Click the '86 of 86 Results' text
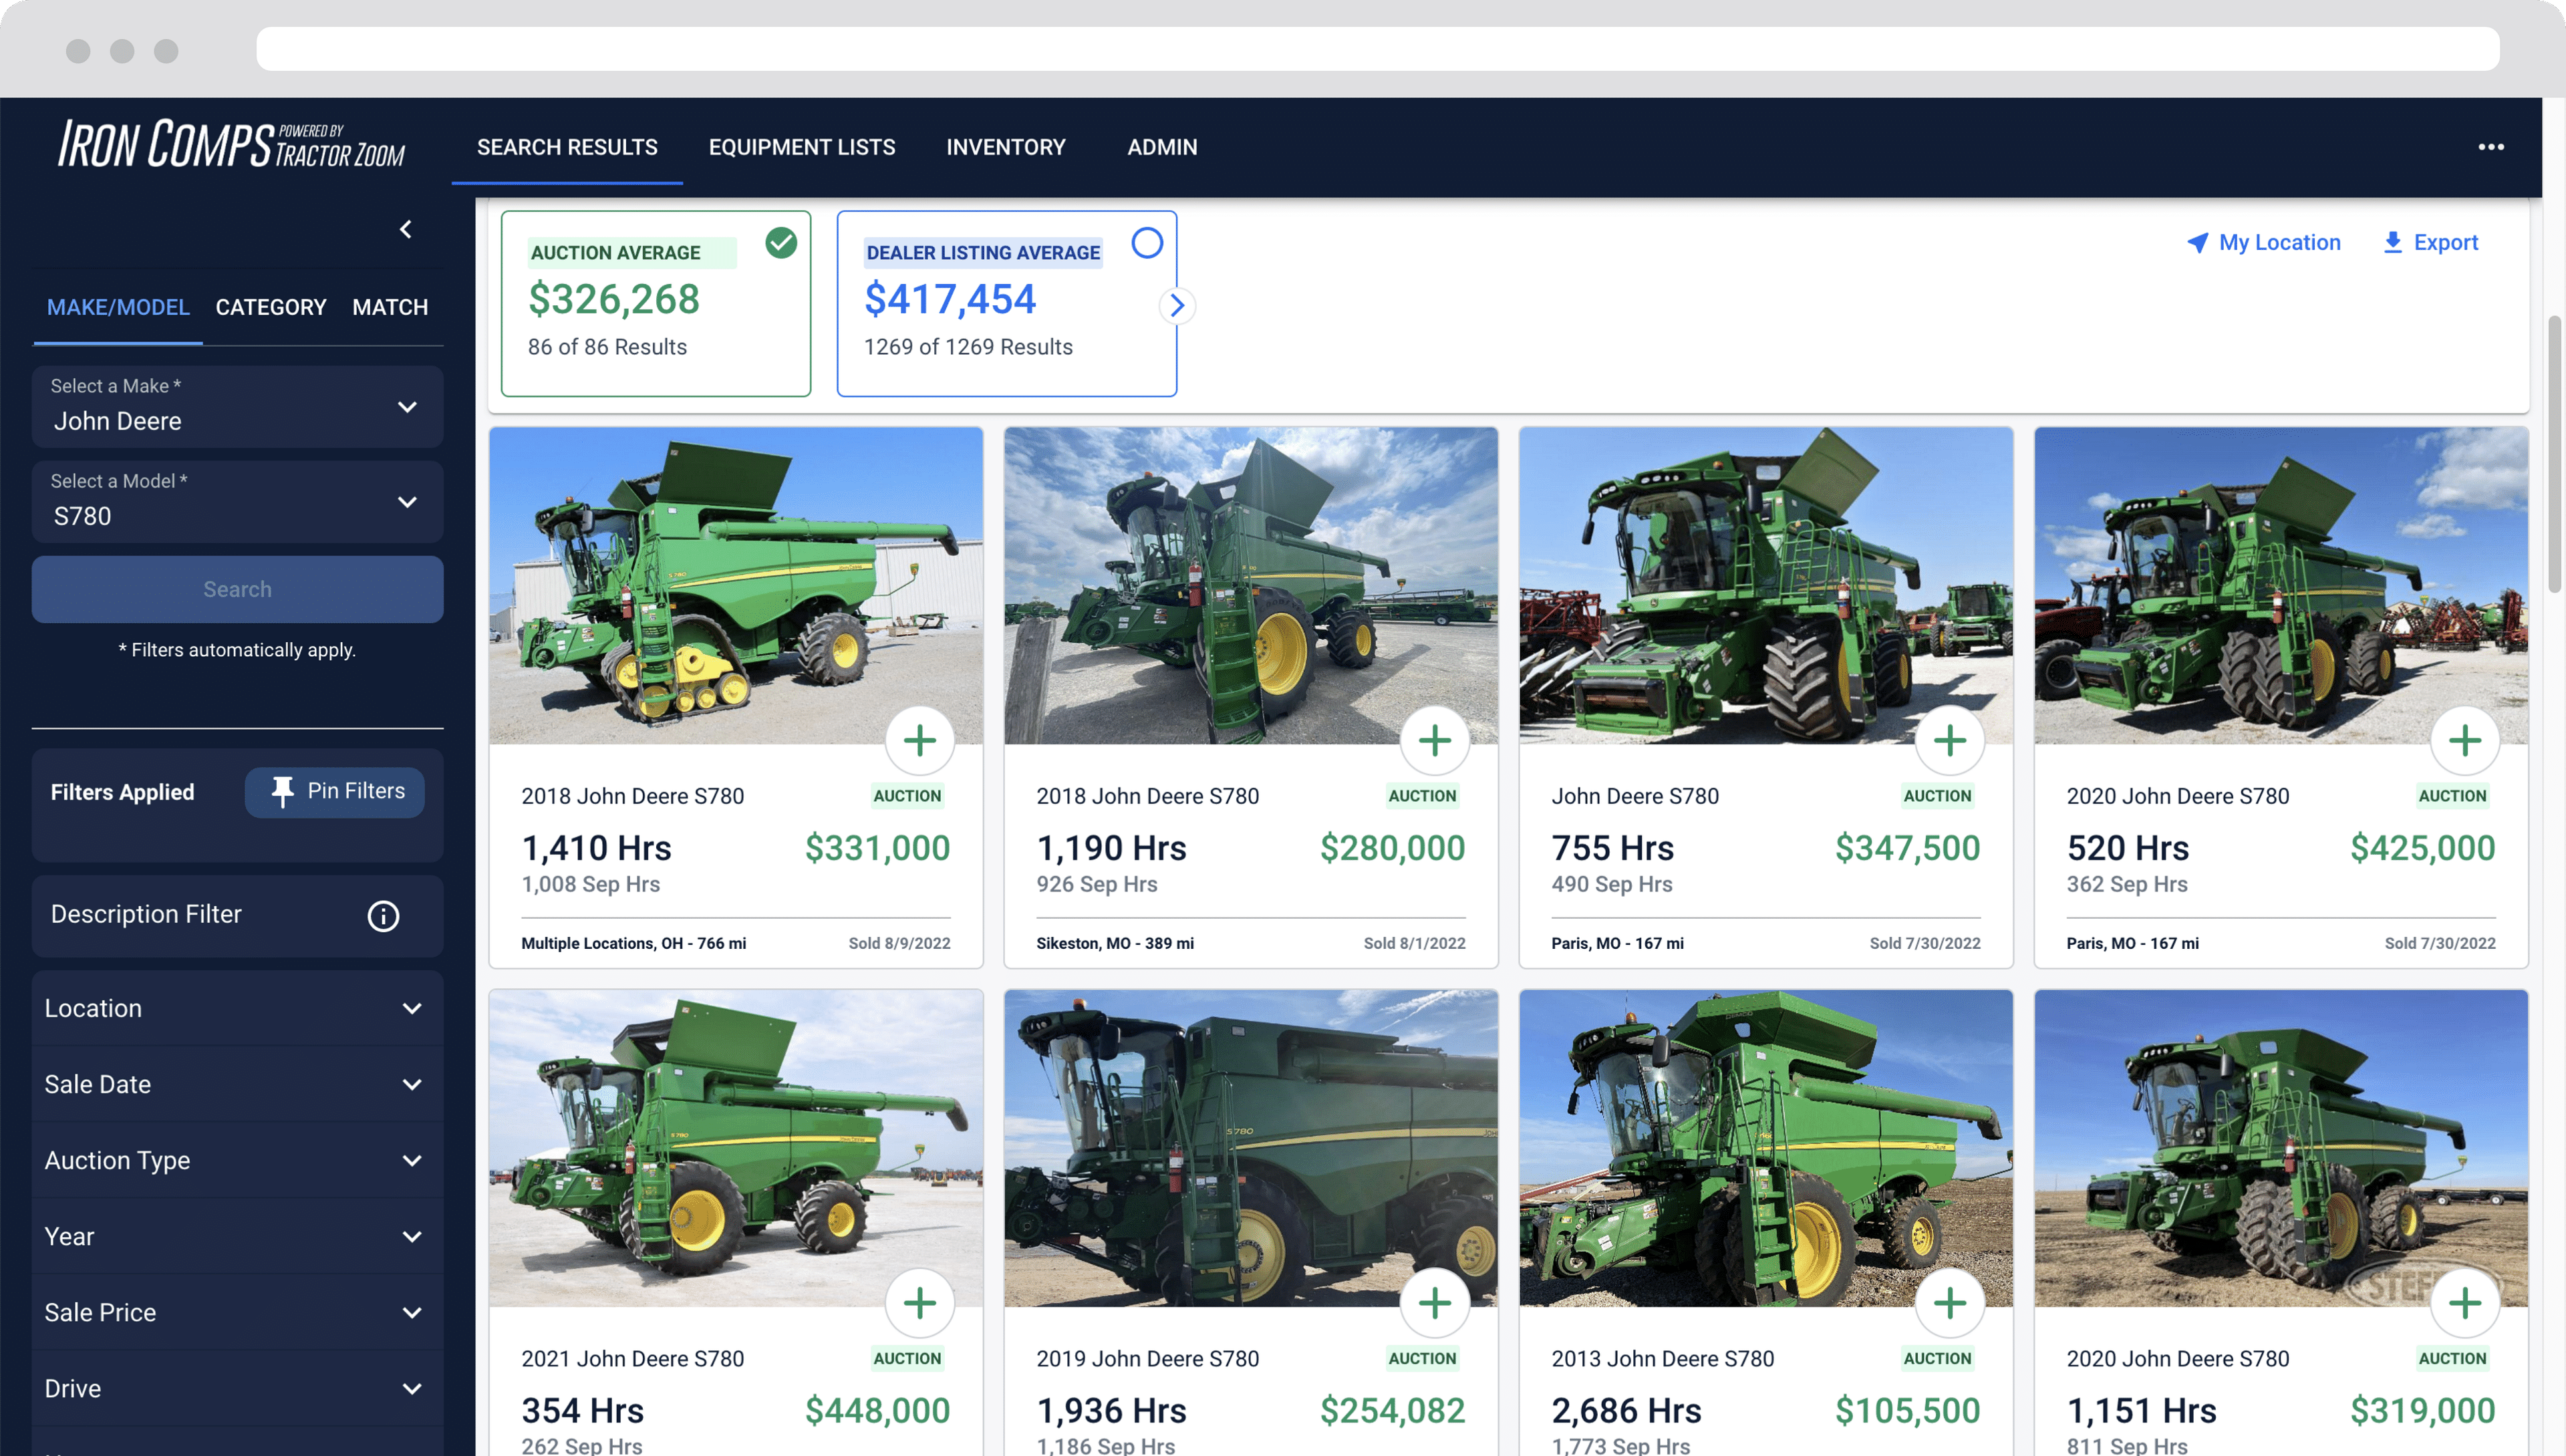 607,347
